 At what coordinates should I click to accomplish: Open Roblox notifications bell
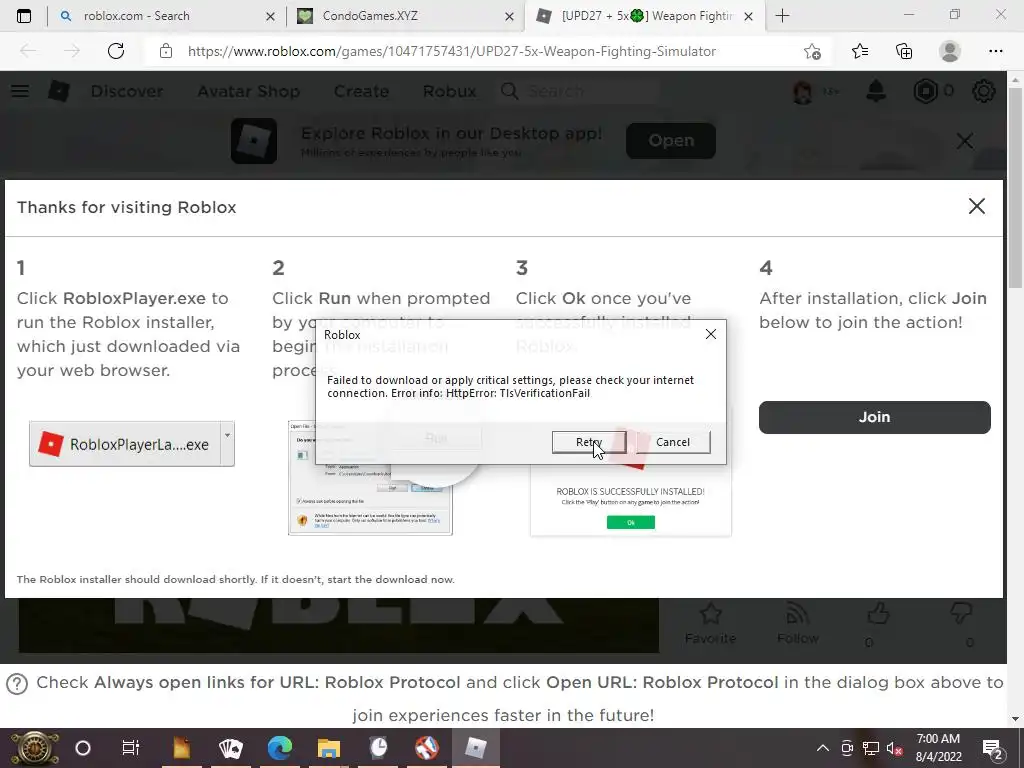coord(876,91)
